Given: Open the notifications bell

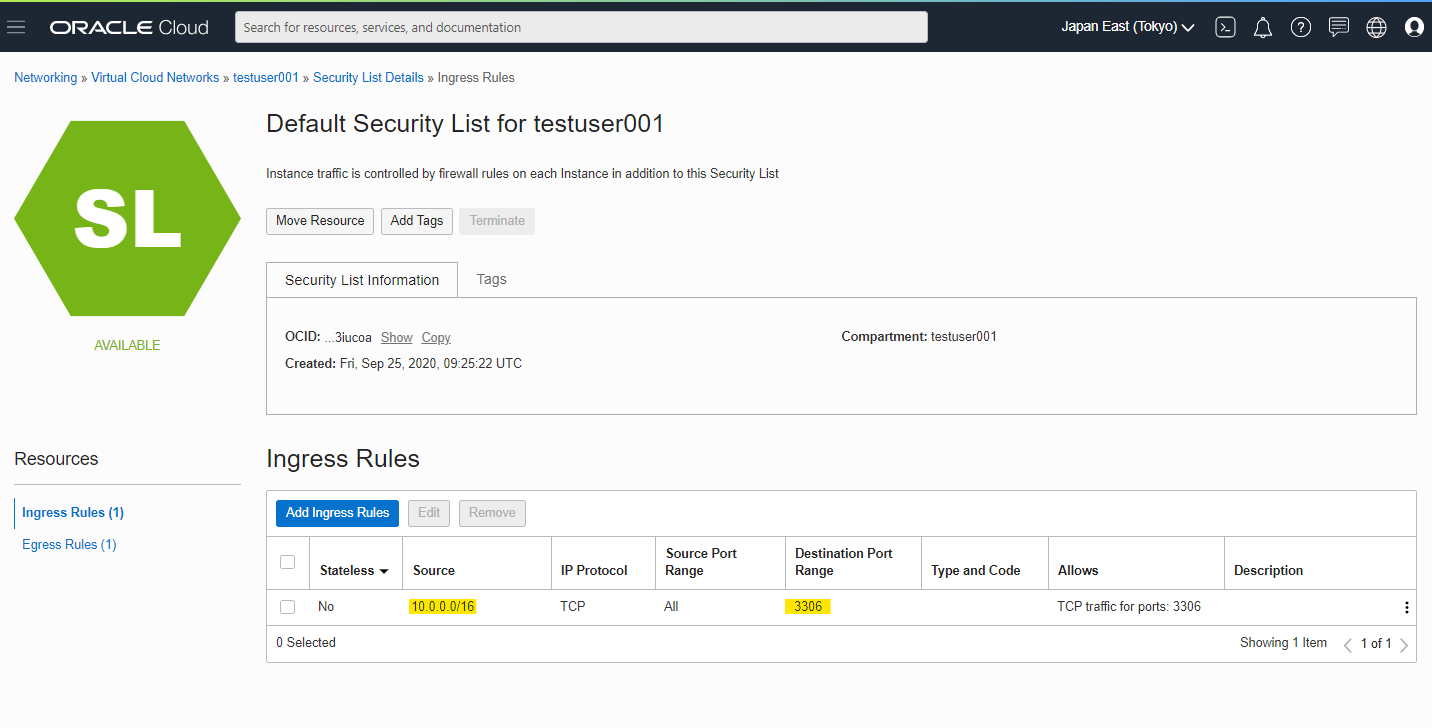Looking at the screenshot, I should [1263, 27].
